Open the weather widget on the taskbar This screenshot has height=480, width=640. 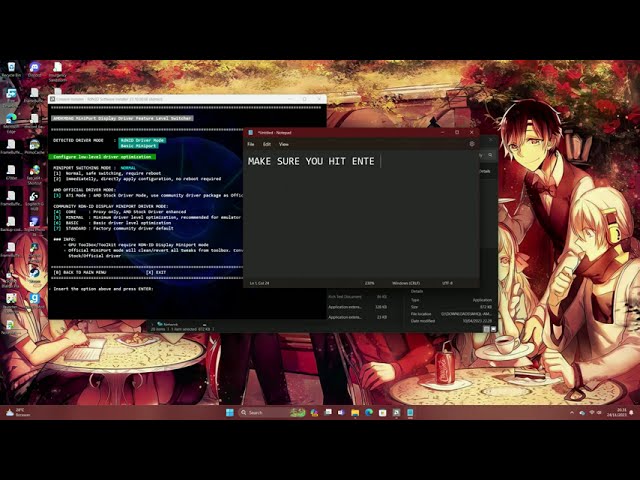tap(17, 412)
